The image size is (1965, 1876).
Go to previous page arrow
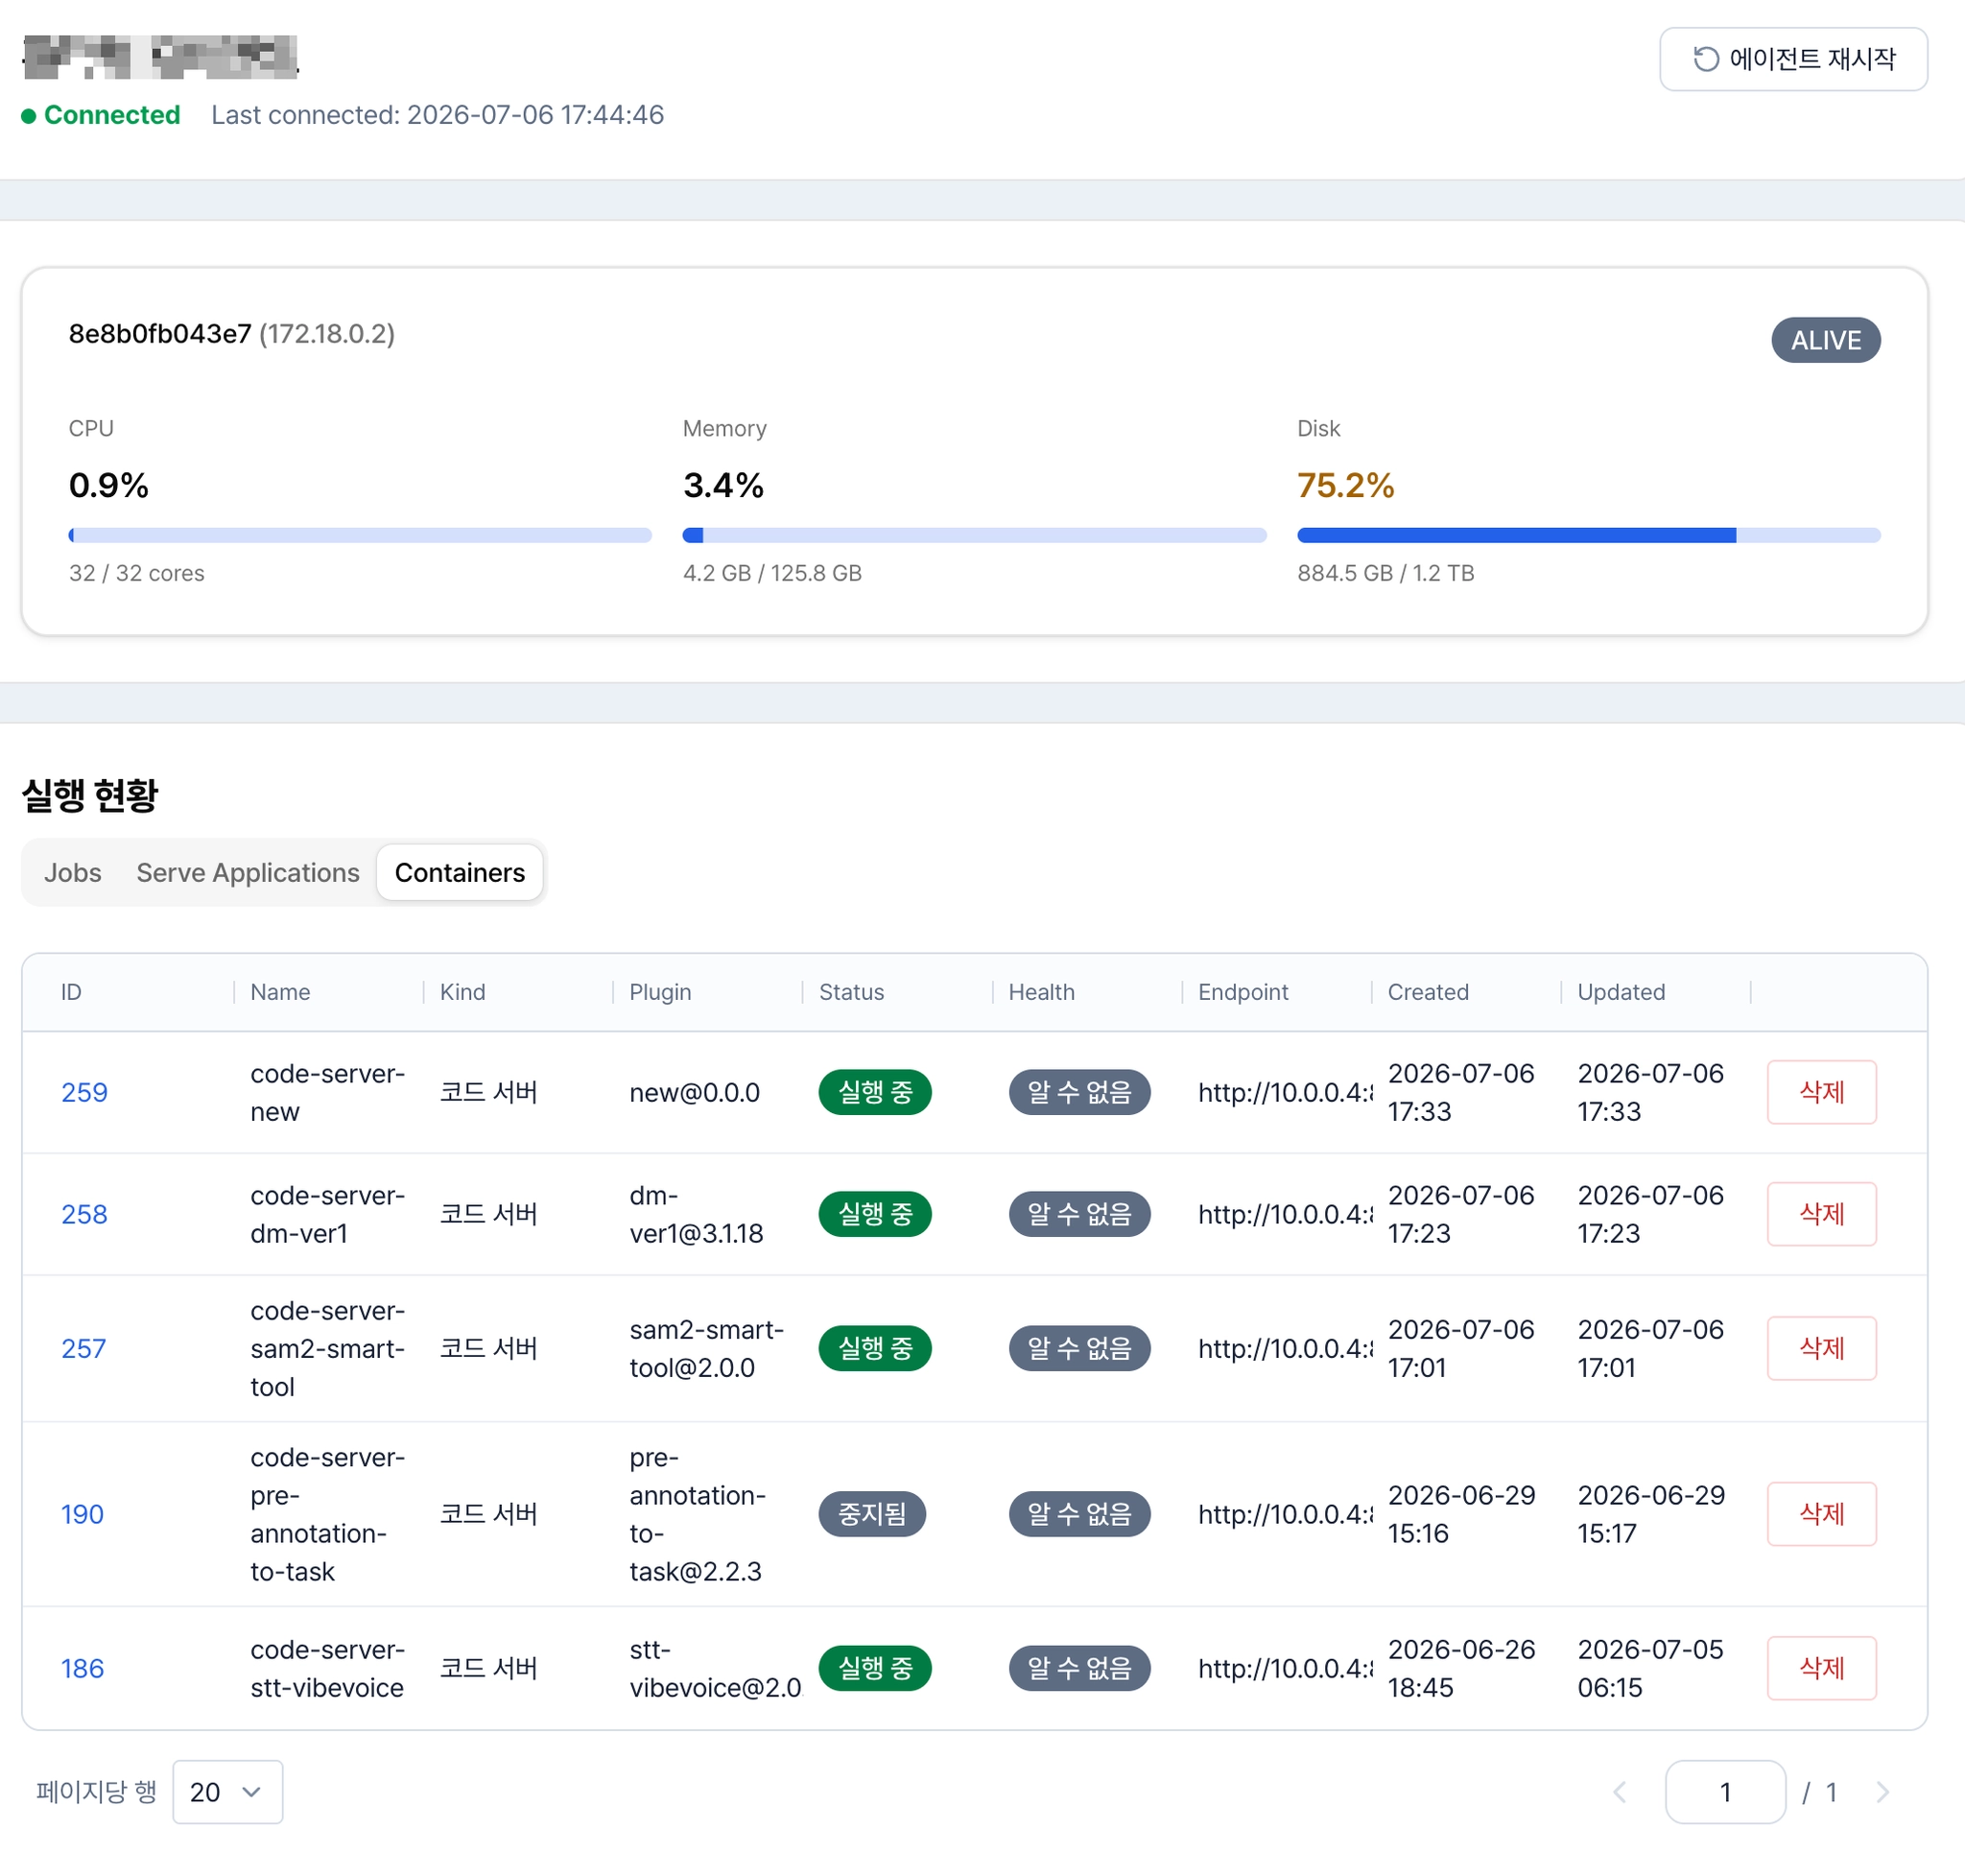click(x=1620, y=1792)
